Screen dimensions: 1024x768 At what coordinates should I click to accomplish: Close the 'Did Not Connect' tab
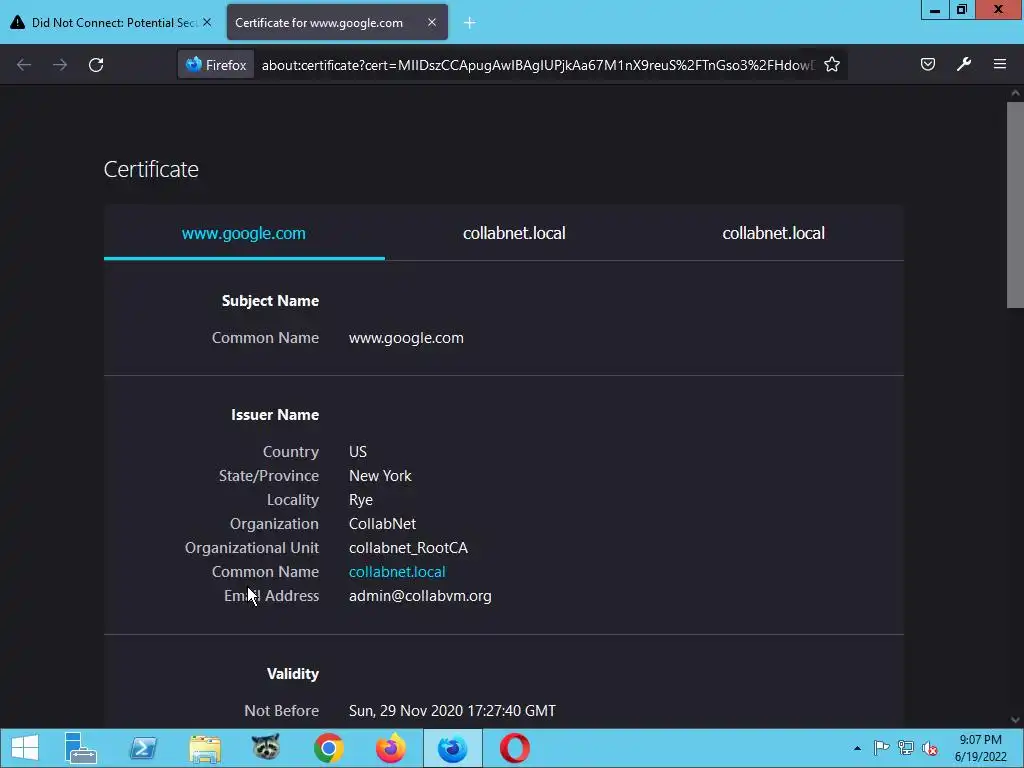tap(207, 22)
